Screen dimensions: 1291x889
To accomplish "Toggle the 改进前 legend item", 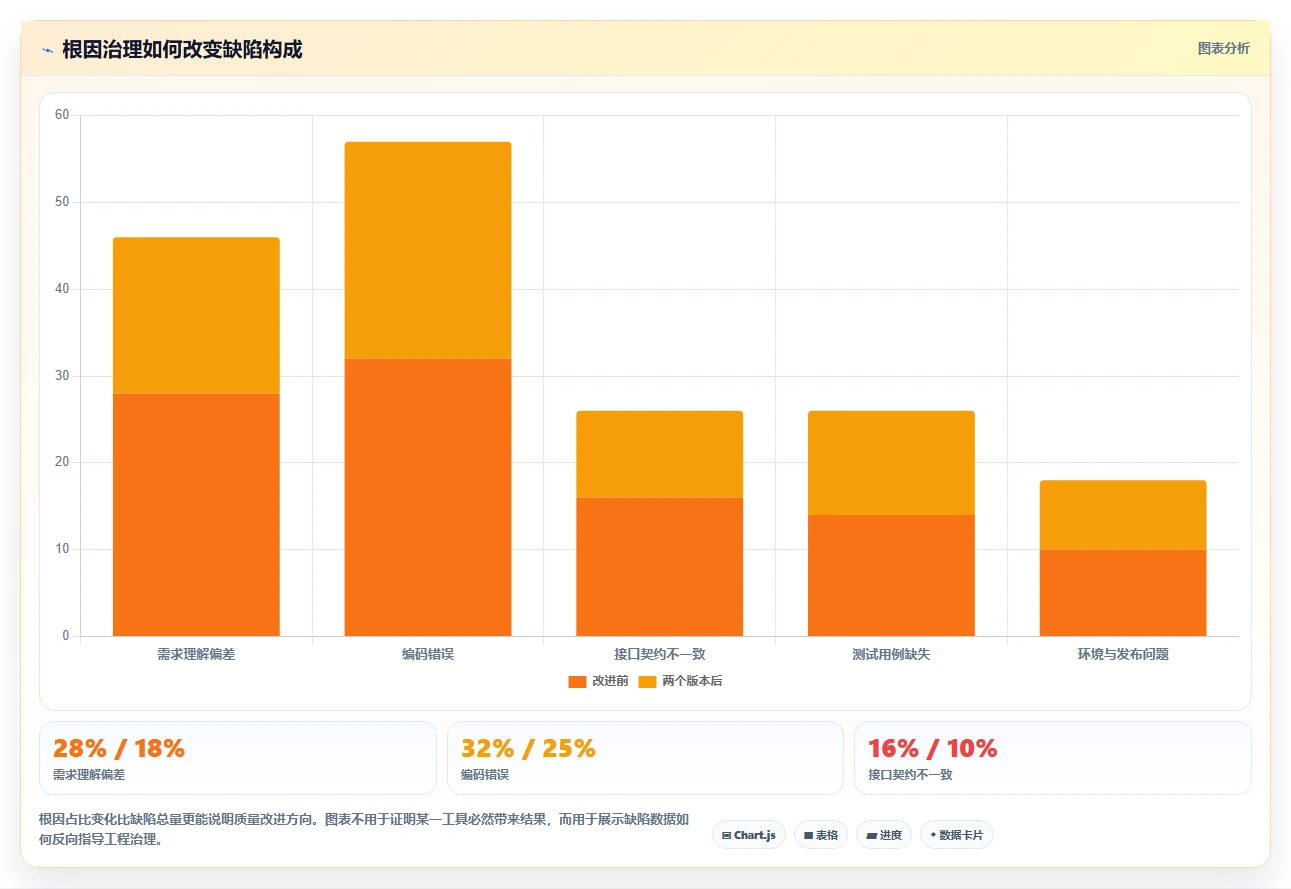I will 598,681.
